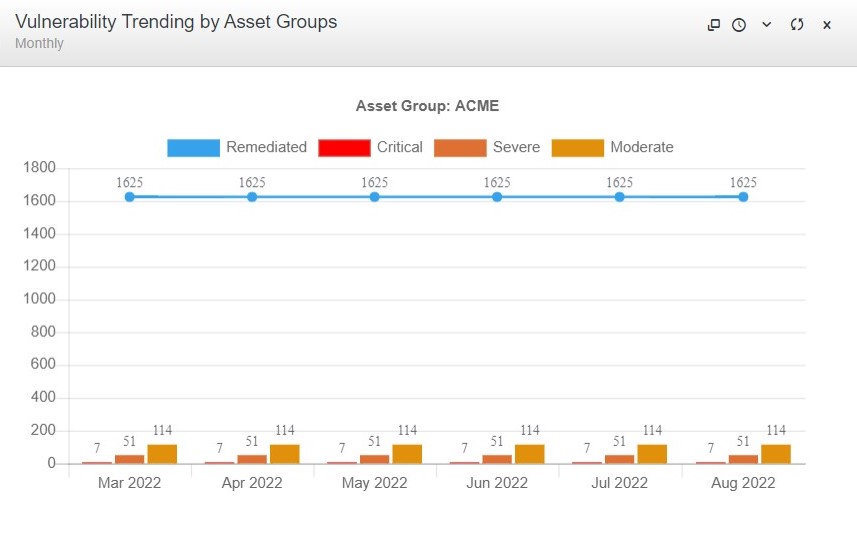Refresh the vulnerability trending widget
857x560 pixels.
point(797,25)
